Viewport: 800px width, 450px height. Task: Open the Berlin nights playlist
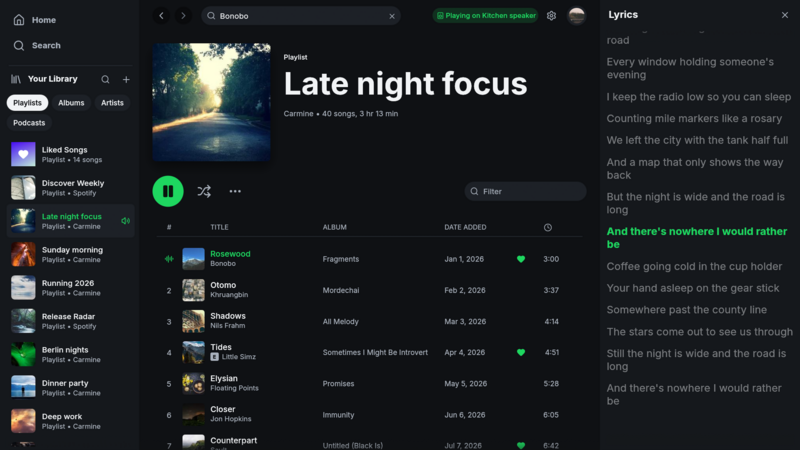click(x=70, y=355)
